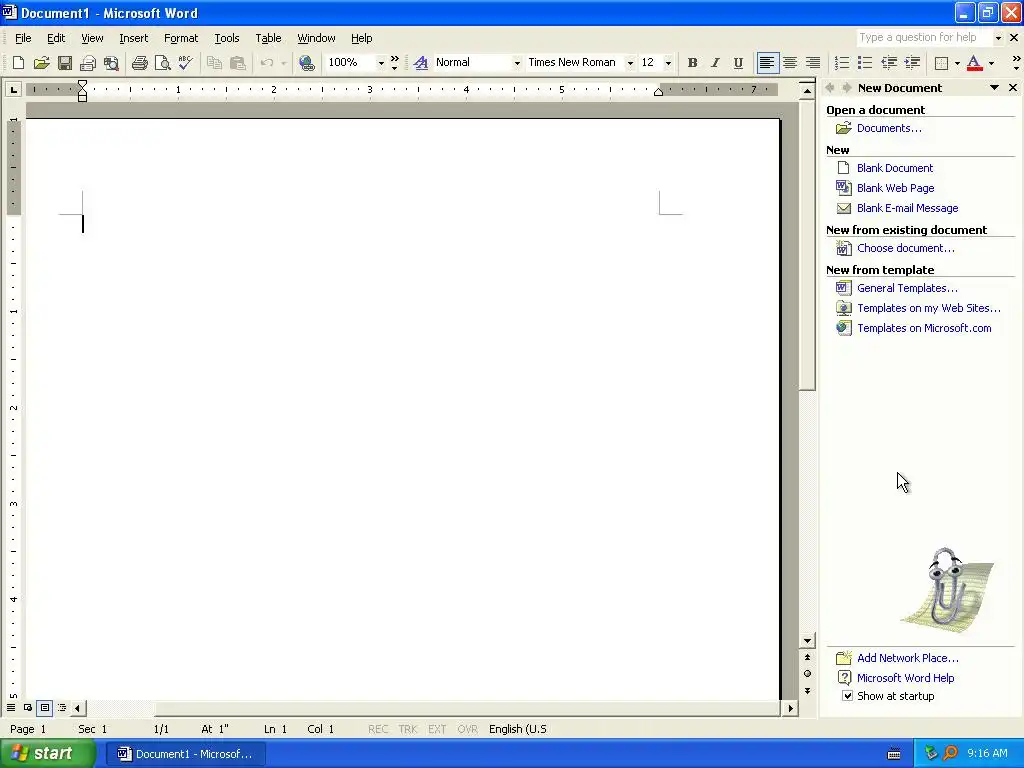The image size is (1024, 768).
Task: Click the Print Preview toolbar icon
Action: 162,63
